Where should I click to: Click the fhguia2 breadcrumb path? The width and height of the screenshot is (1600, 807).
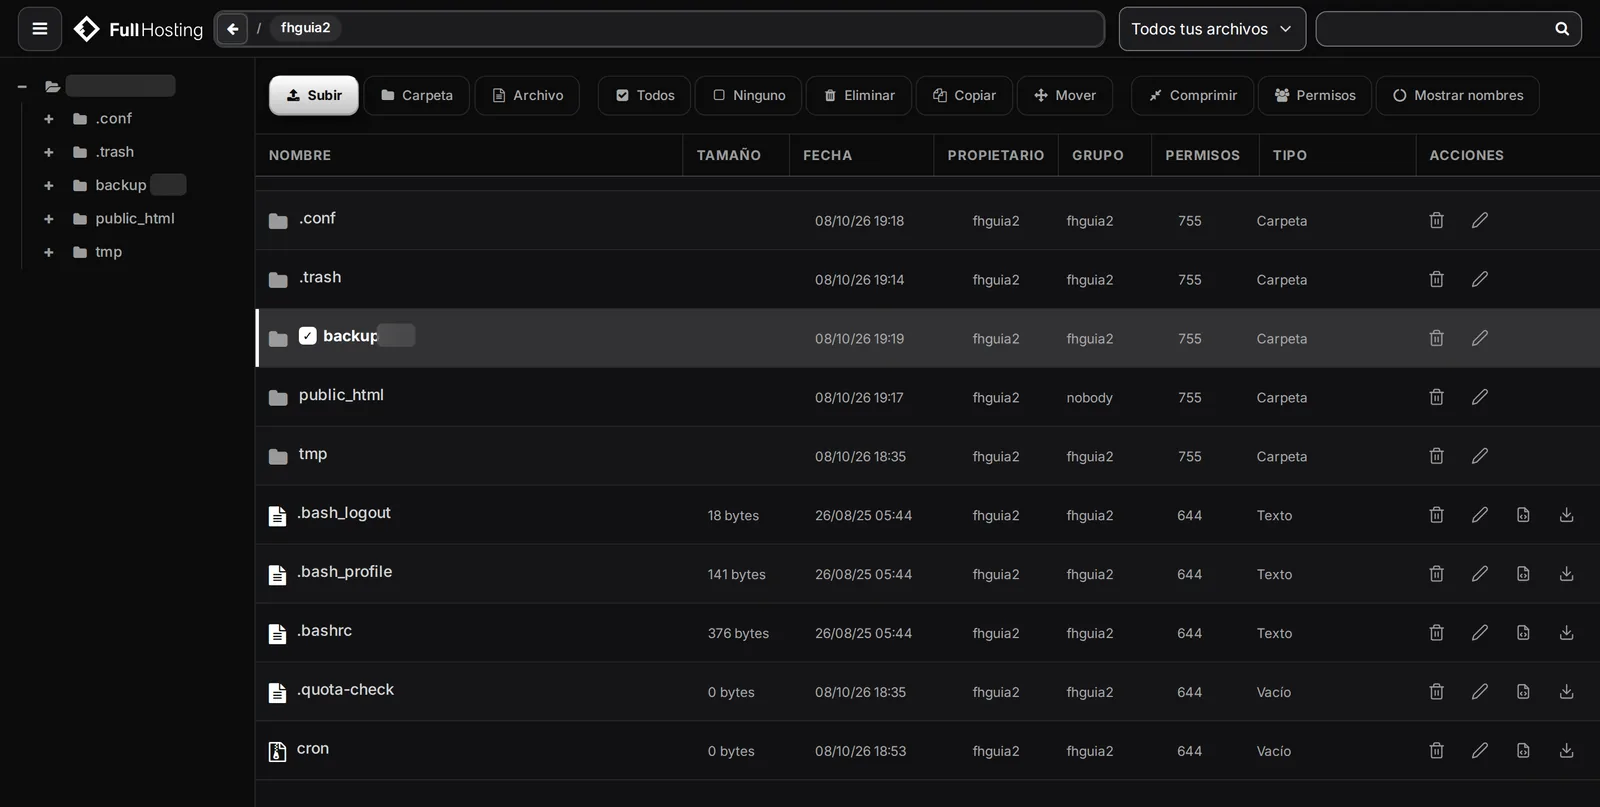pyautogui.click(x=305, y=28)
